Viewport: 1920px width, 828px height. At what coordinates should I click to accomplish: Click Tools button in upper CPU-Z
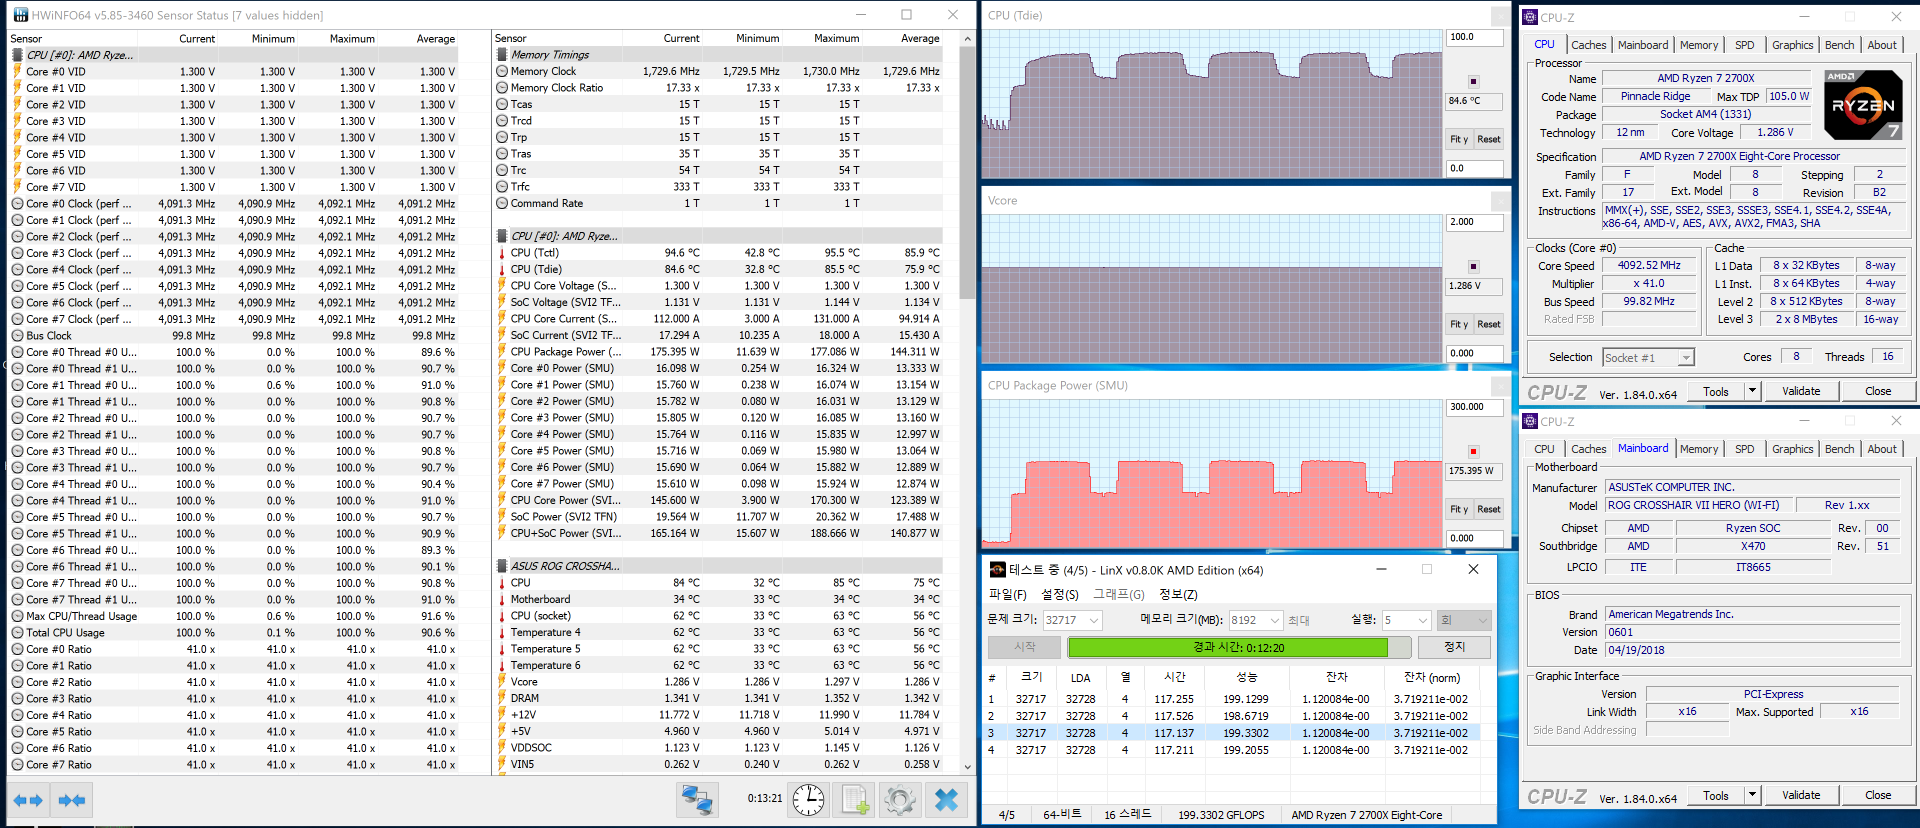pos(1716,391)
